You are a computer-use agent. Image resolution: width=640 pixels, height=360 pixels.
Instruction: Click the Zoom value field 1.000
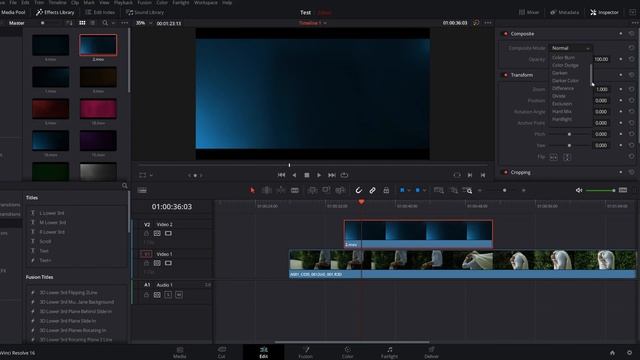[602, 89]
